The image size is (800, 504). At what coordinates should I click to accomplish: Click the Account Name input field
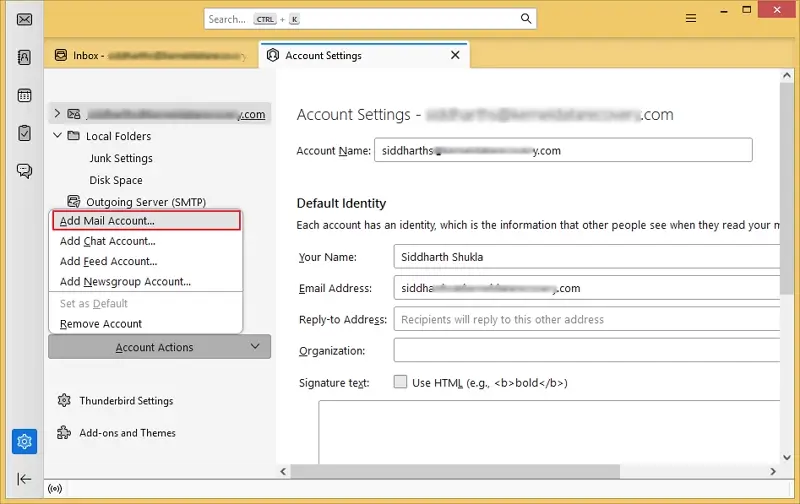[563, 150]
